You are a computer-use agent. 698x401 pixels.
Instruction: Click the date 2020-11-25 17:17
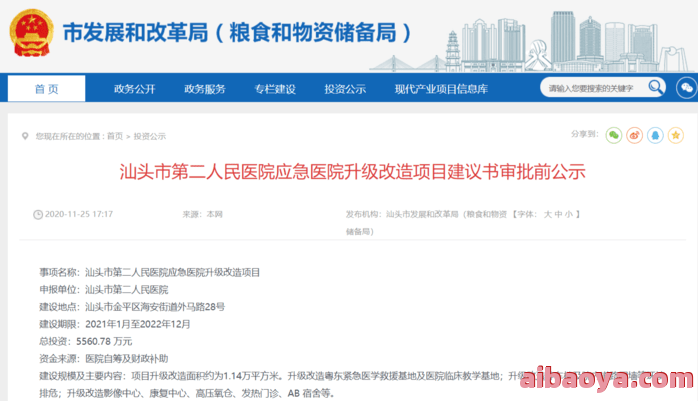pos(79,214)
